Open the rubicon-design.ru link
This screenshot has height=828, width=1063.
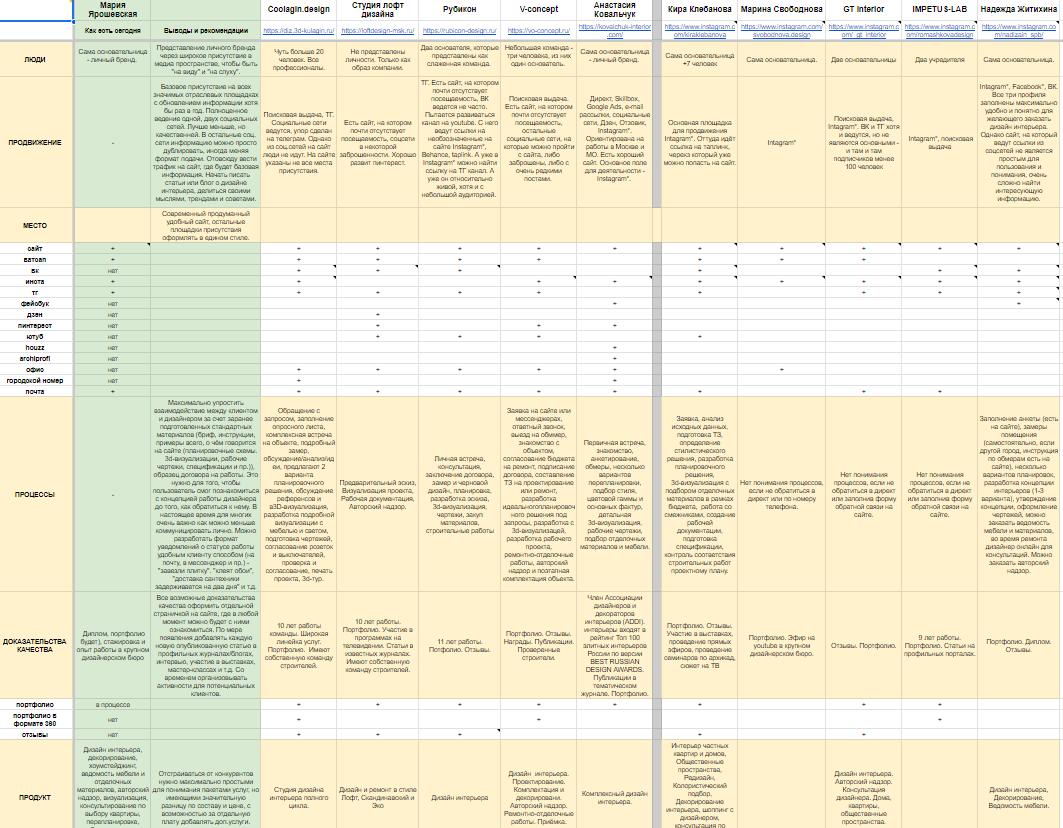[459, 31]
